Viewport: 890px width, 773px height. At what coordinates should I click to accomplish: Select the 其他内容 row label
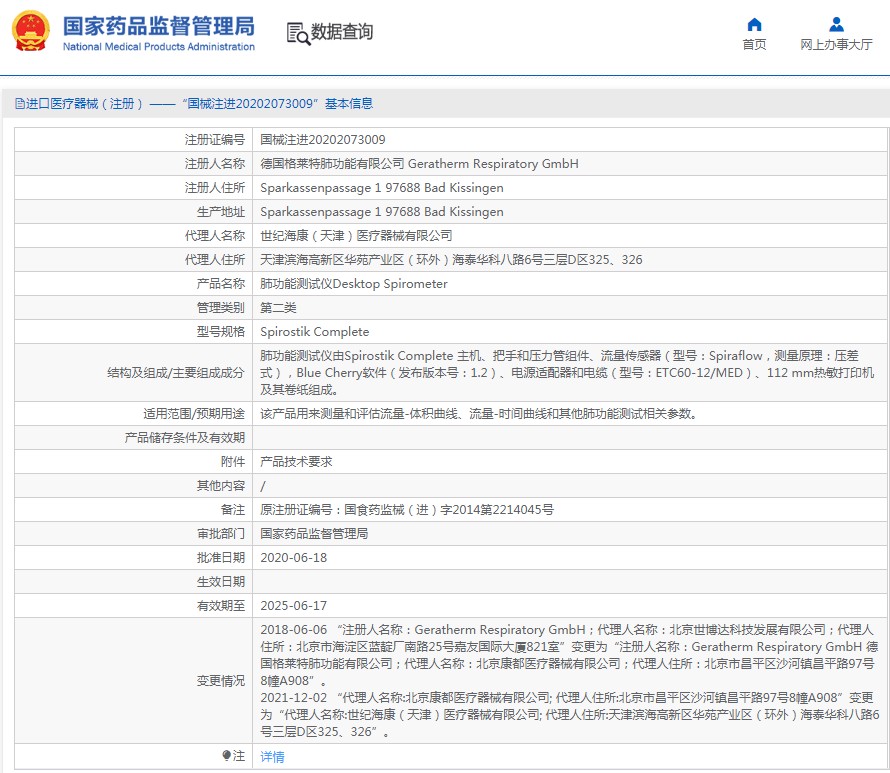pyautogui.click(x=221, y=485)
